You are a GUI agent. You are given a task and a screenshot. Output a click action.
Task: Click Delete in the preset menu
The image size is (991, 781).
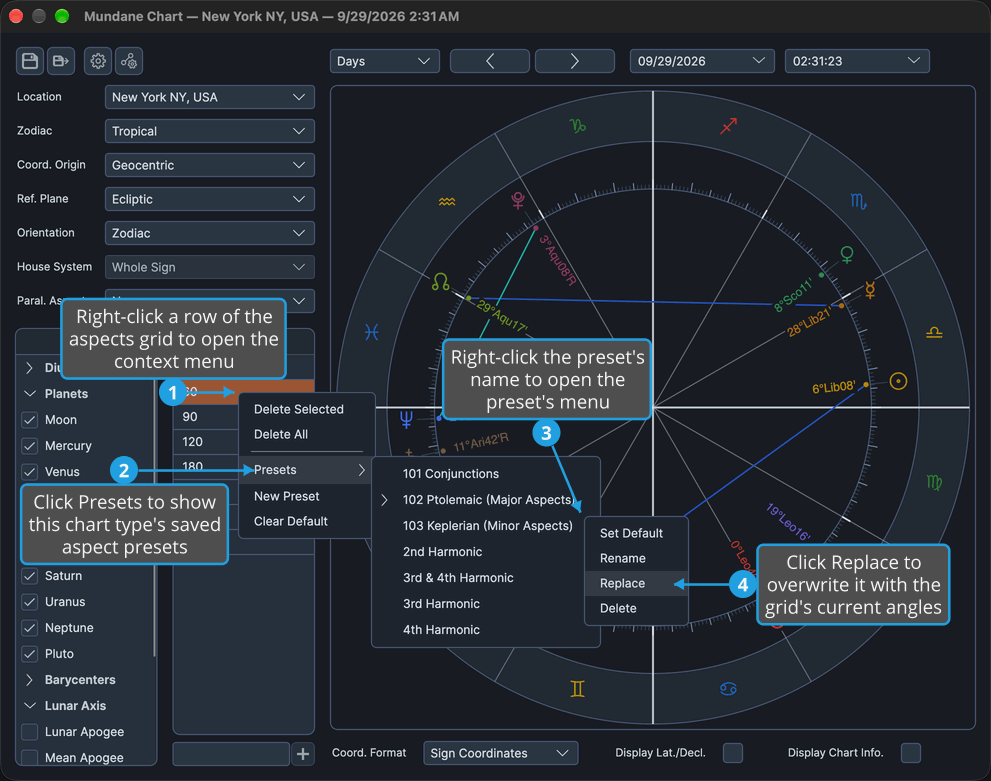[636, 608]
